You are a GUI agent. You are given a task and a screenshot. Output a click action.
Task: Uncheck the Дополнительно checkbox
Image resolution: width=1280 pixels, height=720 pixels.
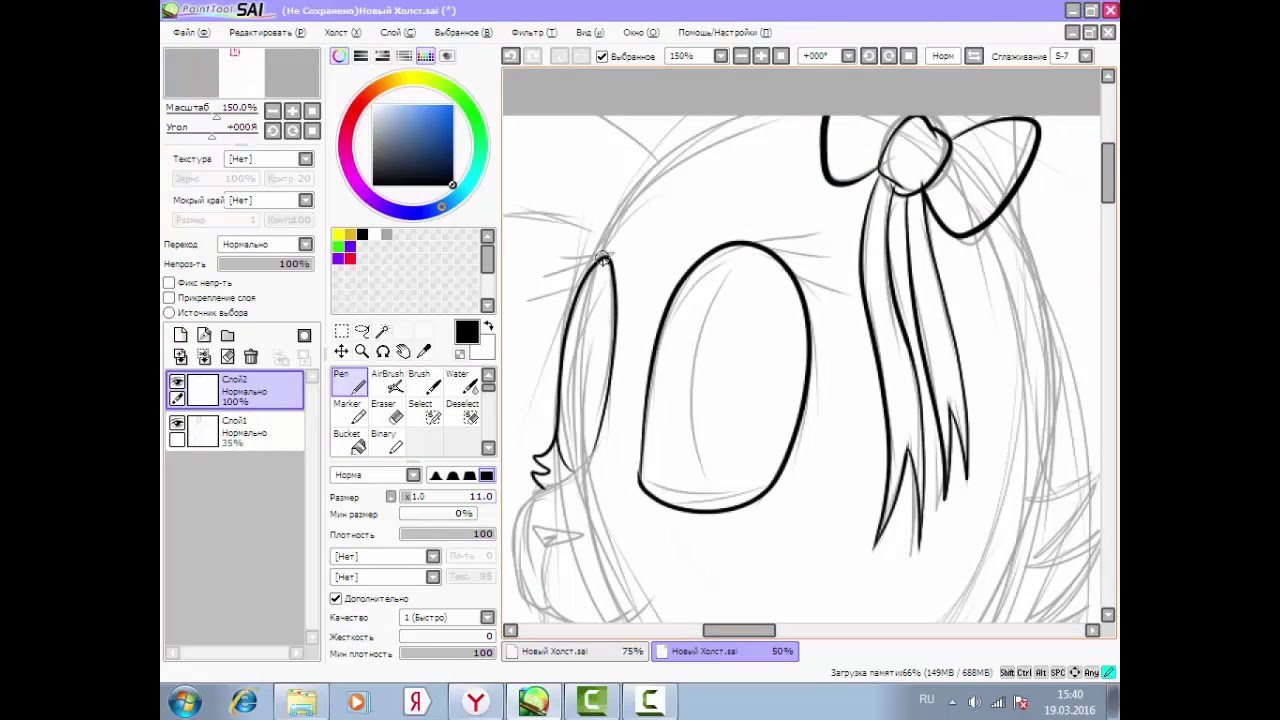click(x=336, y=598)
